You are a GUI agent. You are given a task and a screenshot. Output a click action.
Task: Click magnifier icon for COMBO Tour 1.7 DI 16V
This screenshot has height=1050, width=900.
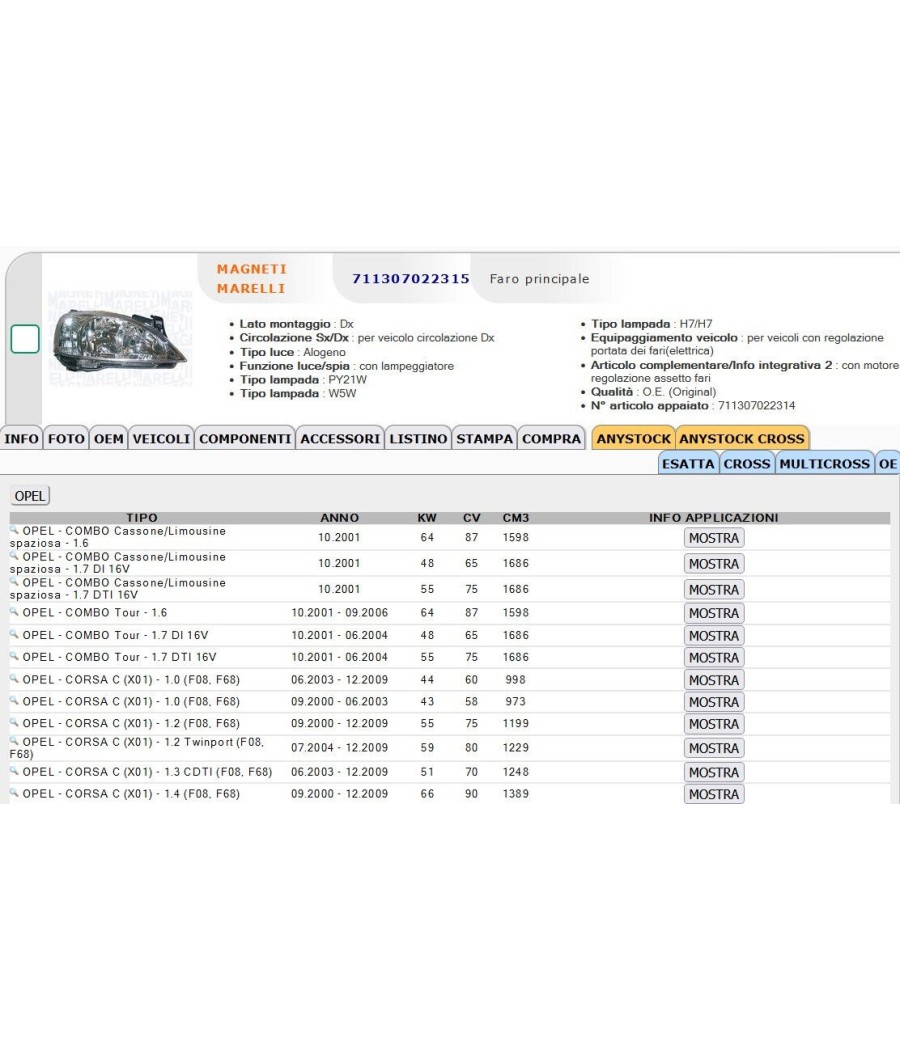14,634
